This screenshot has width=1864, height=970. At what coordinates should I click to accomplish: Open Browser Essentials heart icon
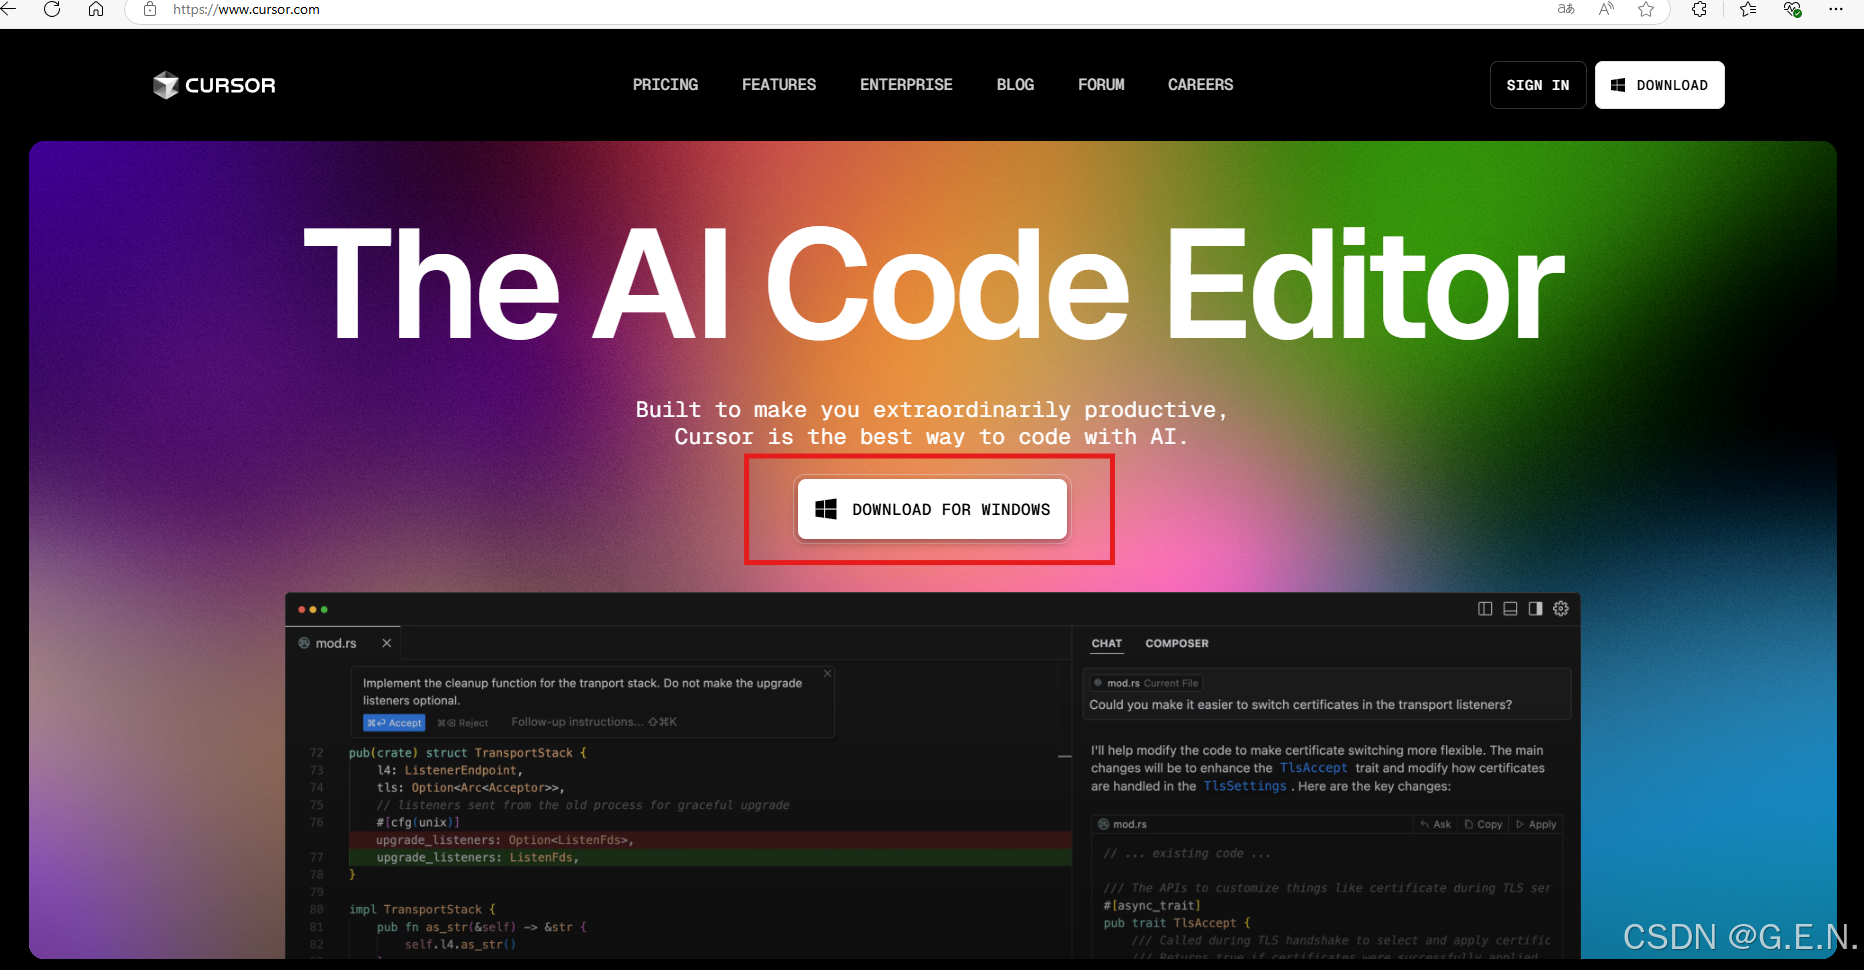tap(1793, 9)
